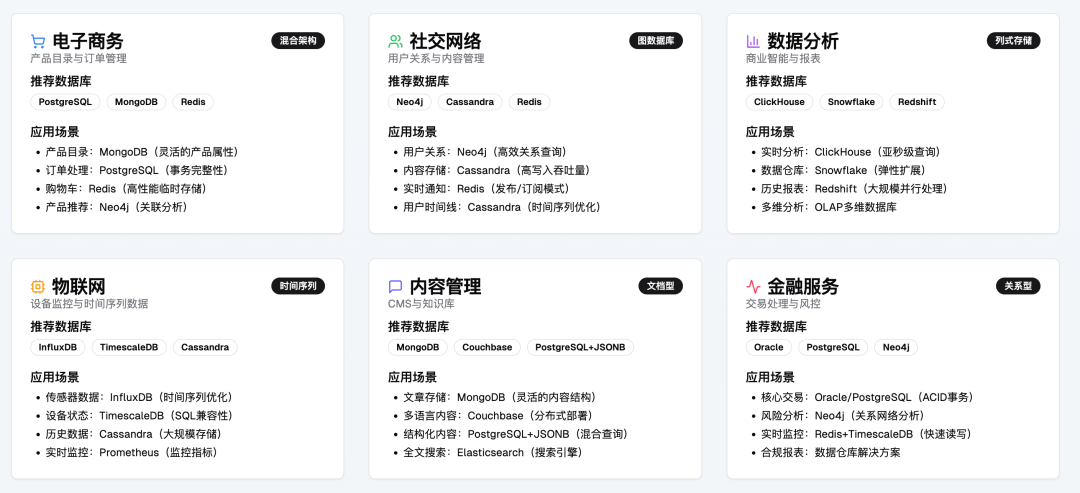Select the PostgreSQL+JSONB tag
This screenshot has width=1080, height=493.
click(x=581, y=347)
